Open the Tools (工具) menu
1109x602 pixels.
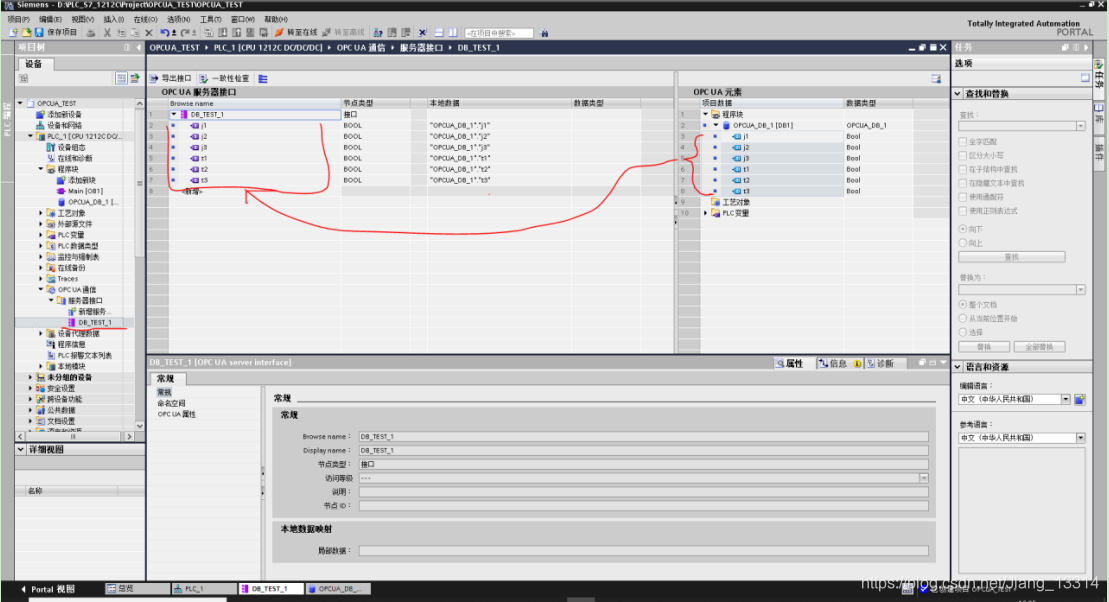[210, 19]
